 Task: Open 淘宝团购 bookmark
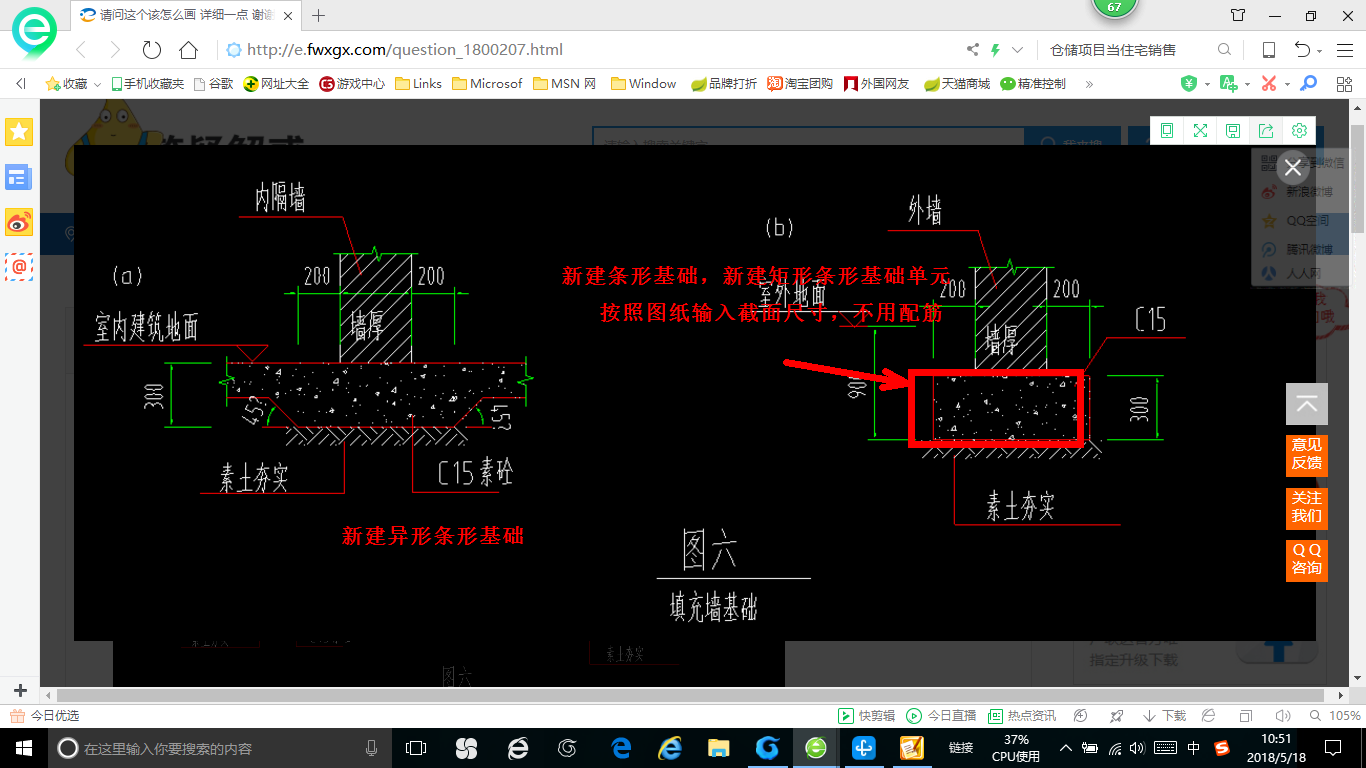tap(800, 84)
